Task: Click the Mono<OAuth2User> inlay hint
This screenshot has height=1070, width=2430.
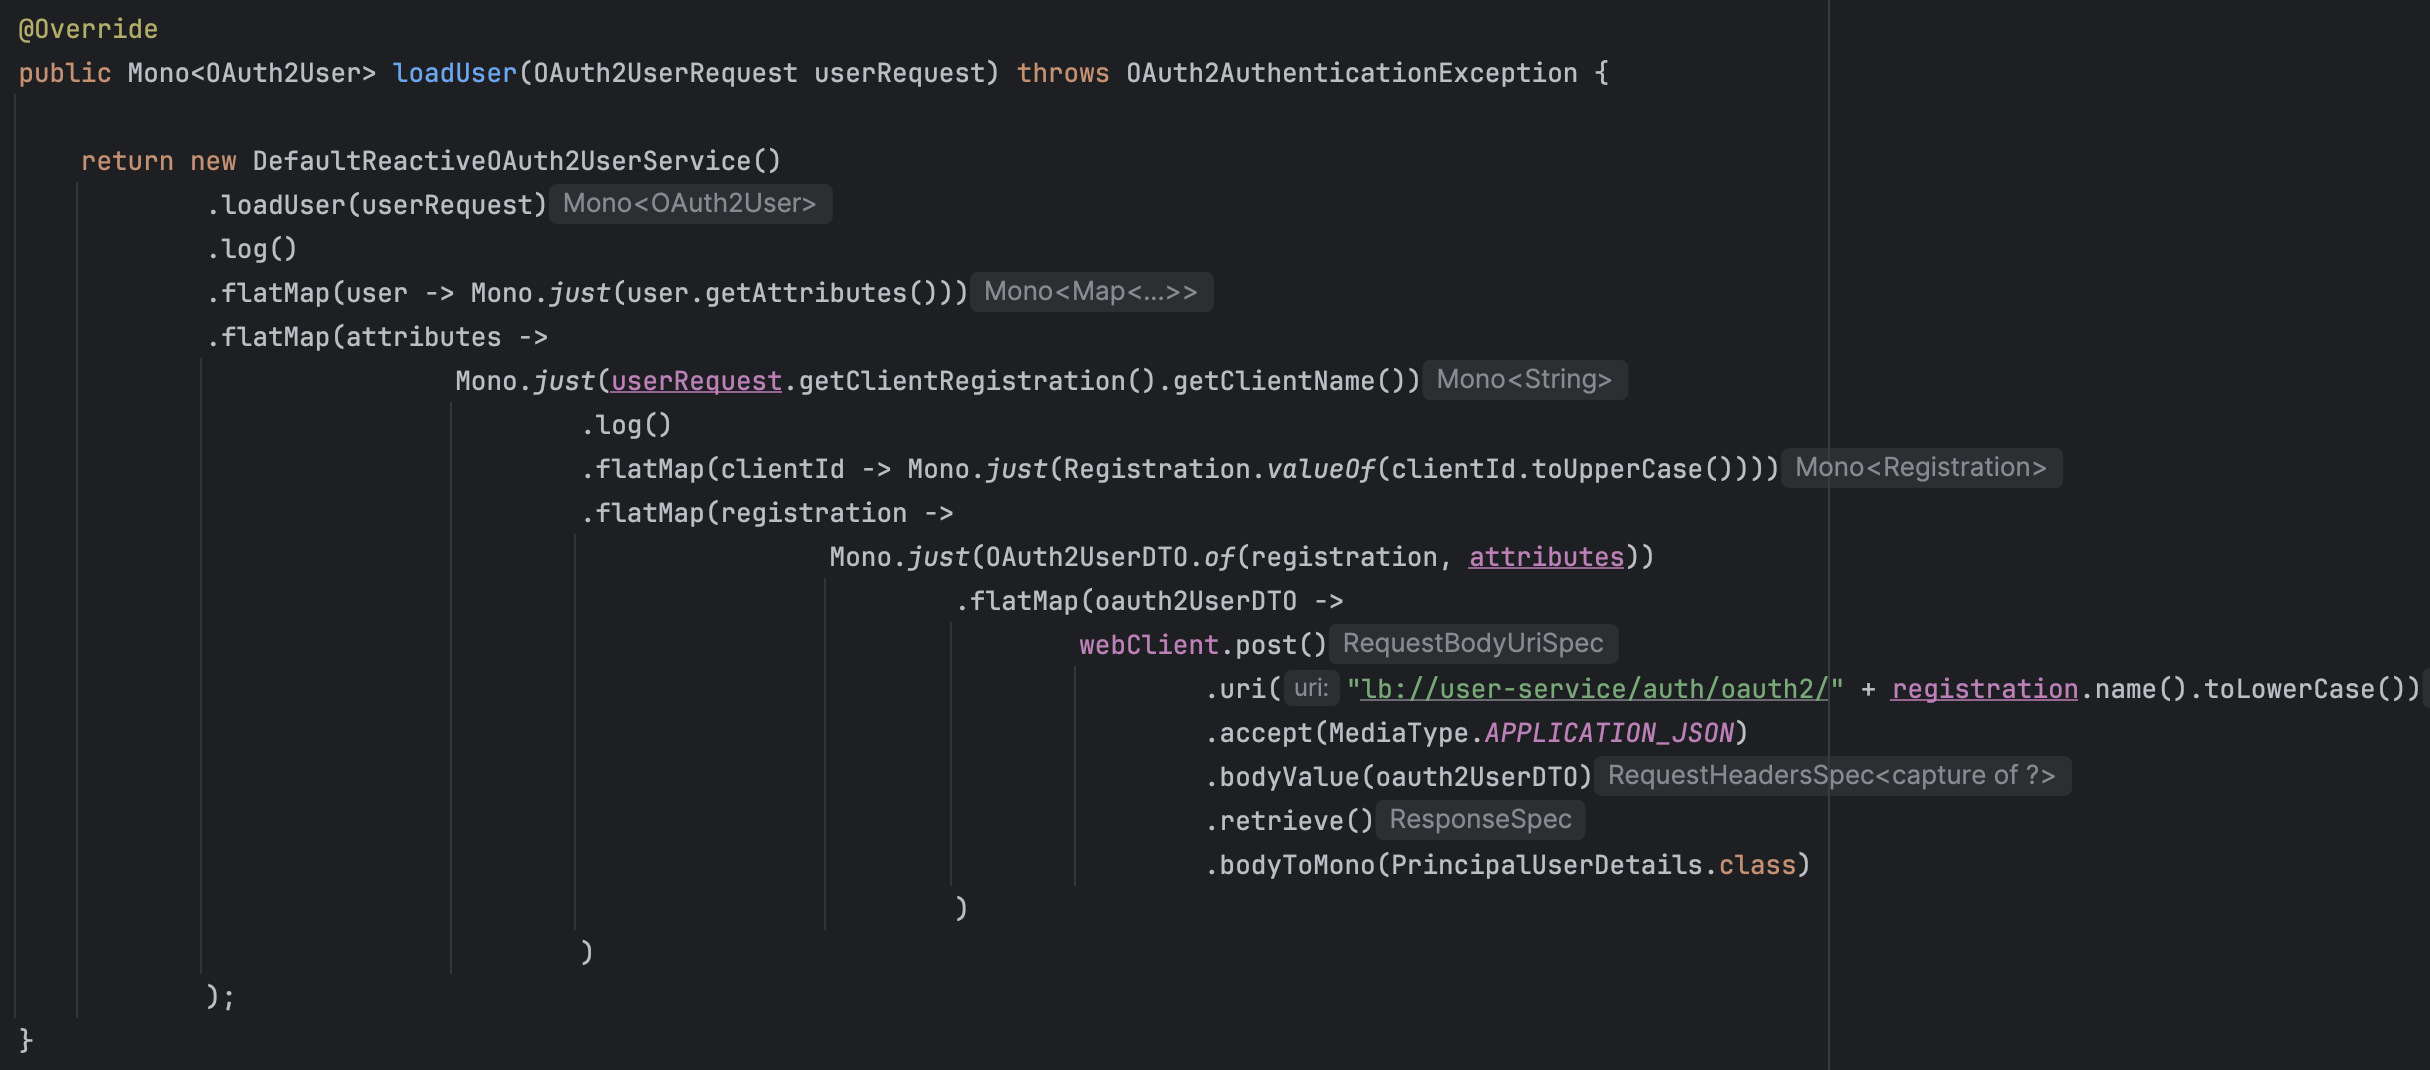Action: click(690, 204)
